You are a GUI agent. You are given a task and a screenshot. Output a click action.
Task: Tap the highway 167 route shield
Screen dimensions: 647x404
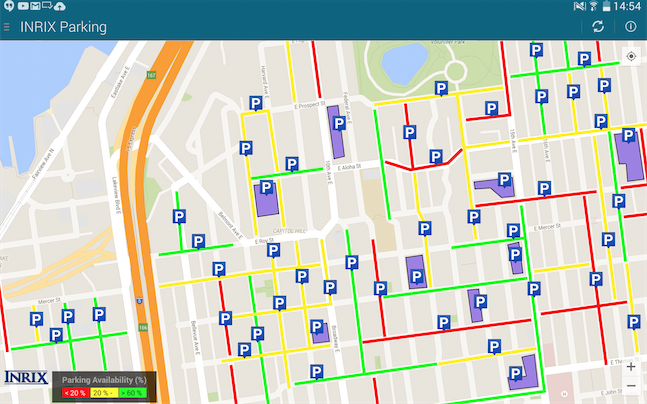pos(151,75)
